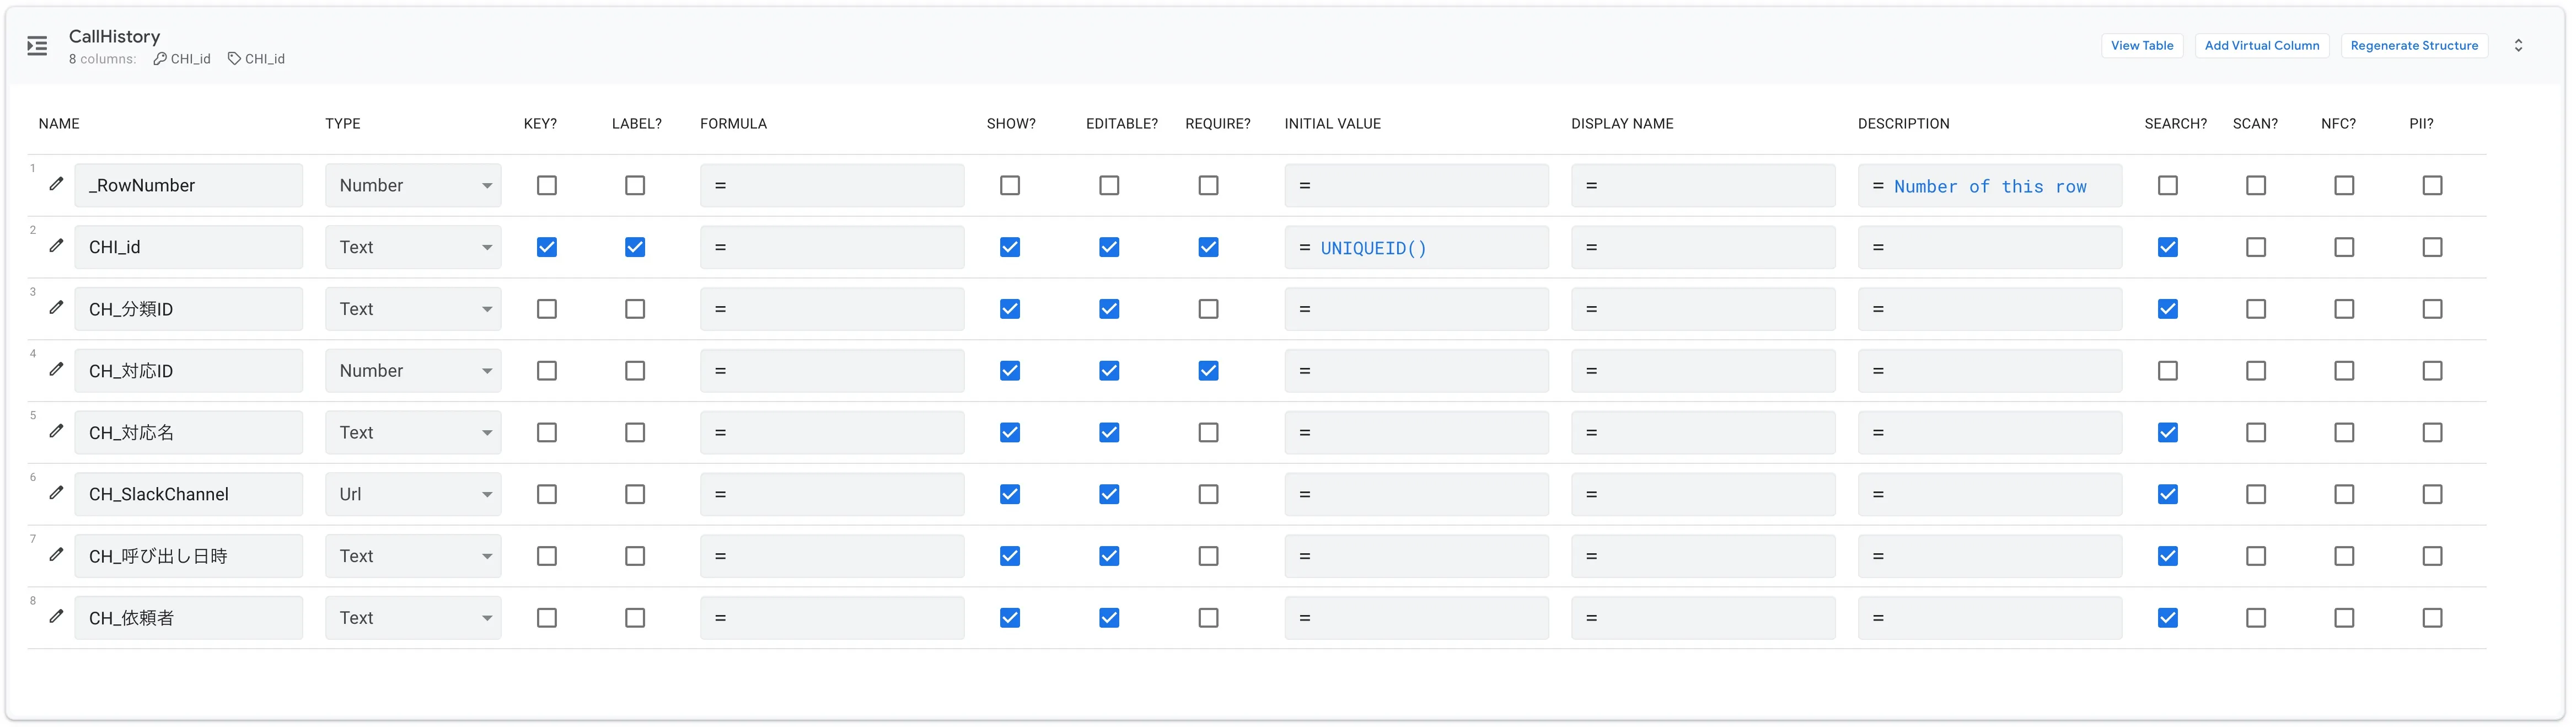Click the pencil icon next to CH_対応ID
Viewport: 2576px width, 727px height.
57,370
